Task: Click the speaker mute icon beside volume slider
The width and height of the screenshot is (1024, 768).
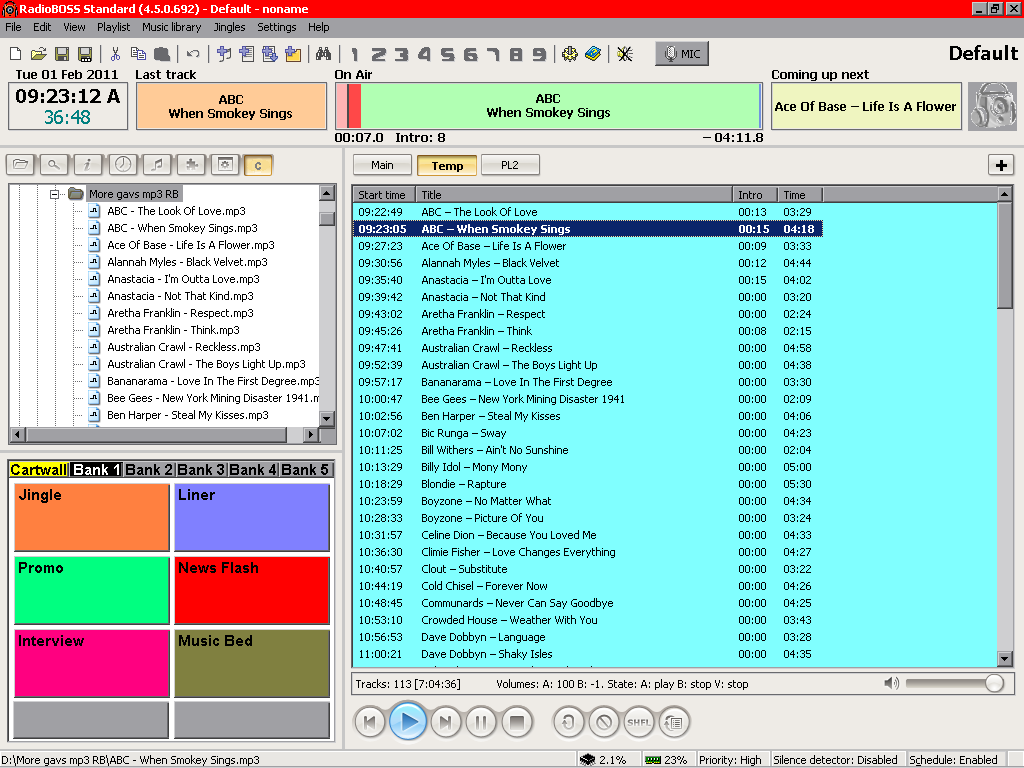Action: (891, 683)
